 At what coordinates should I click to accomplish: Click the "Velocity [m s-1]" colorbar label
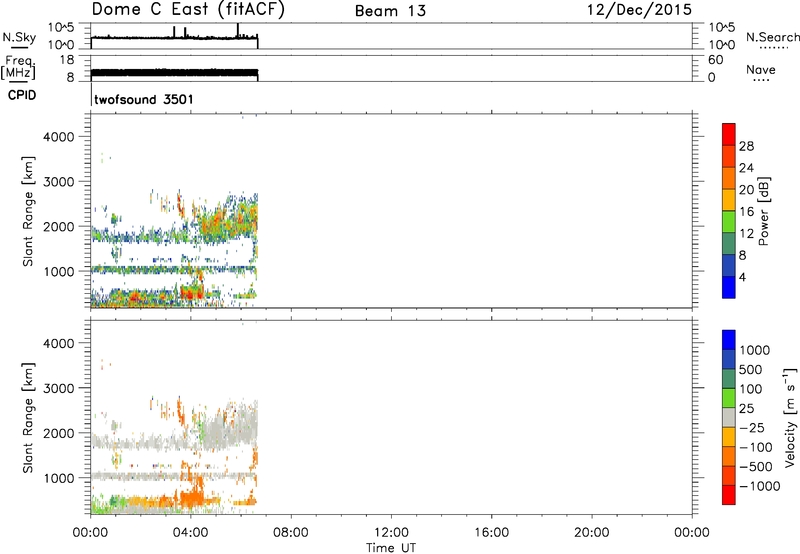790,417
